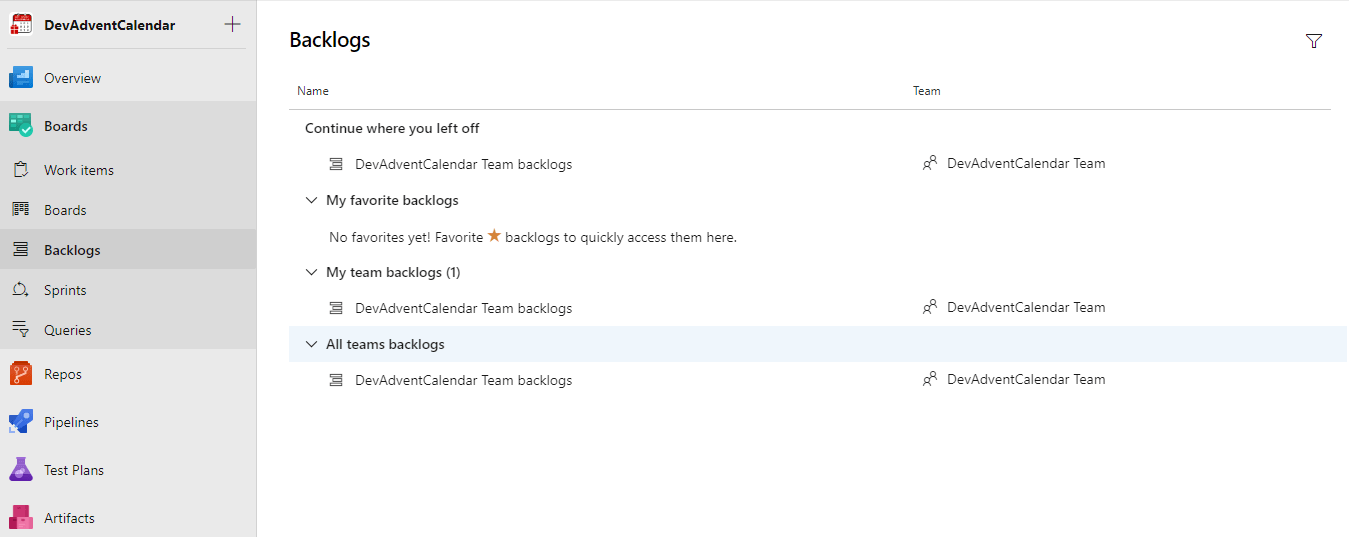This screenshot has height=537, width=1349.
Task: Collapse My team backlogs section
Action: 311,272
